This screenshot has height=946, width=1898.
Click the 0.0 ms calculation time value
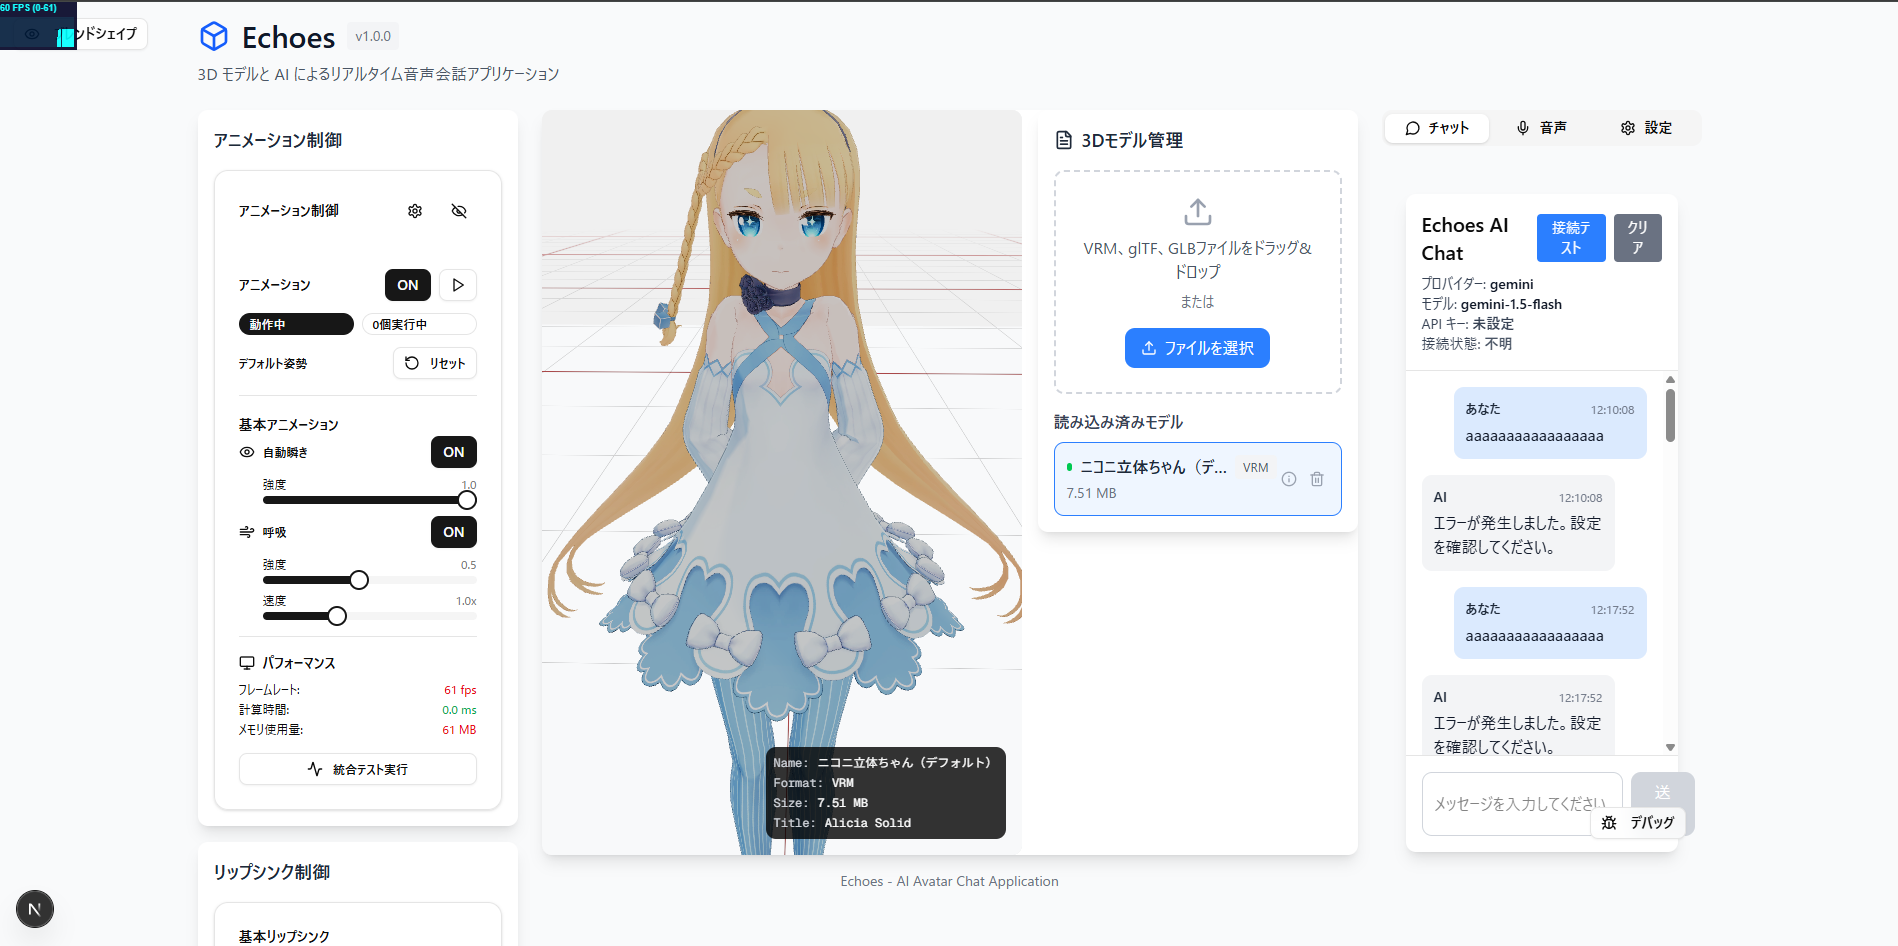tap(459, 710)
